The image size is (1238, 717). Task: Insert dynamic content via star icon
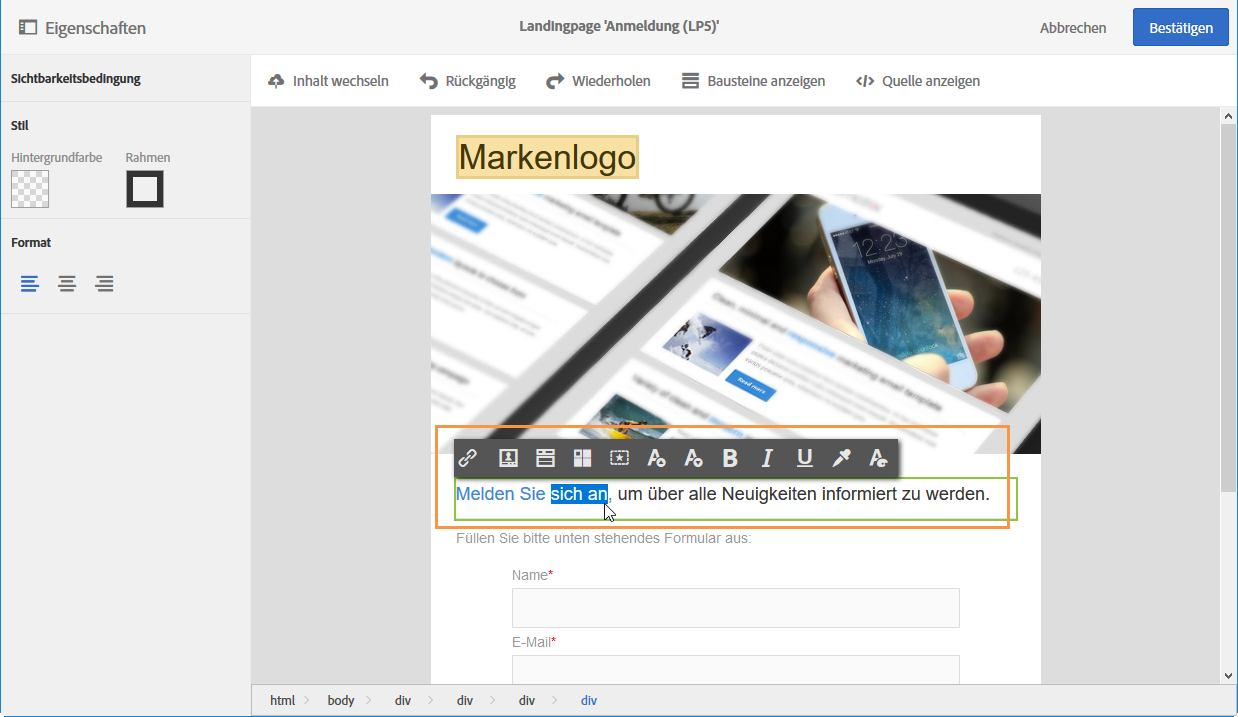point(619,458)
